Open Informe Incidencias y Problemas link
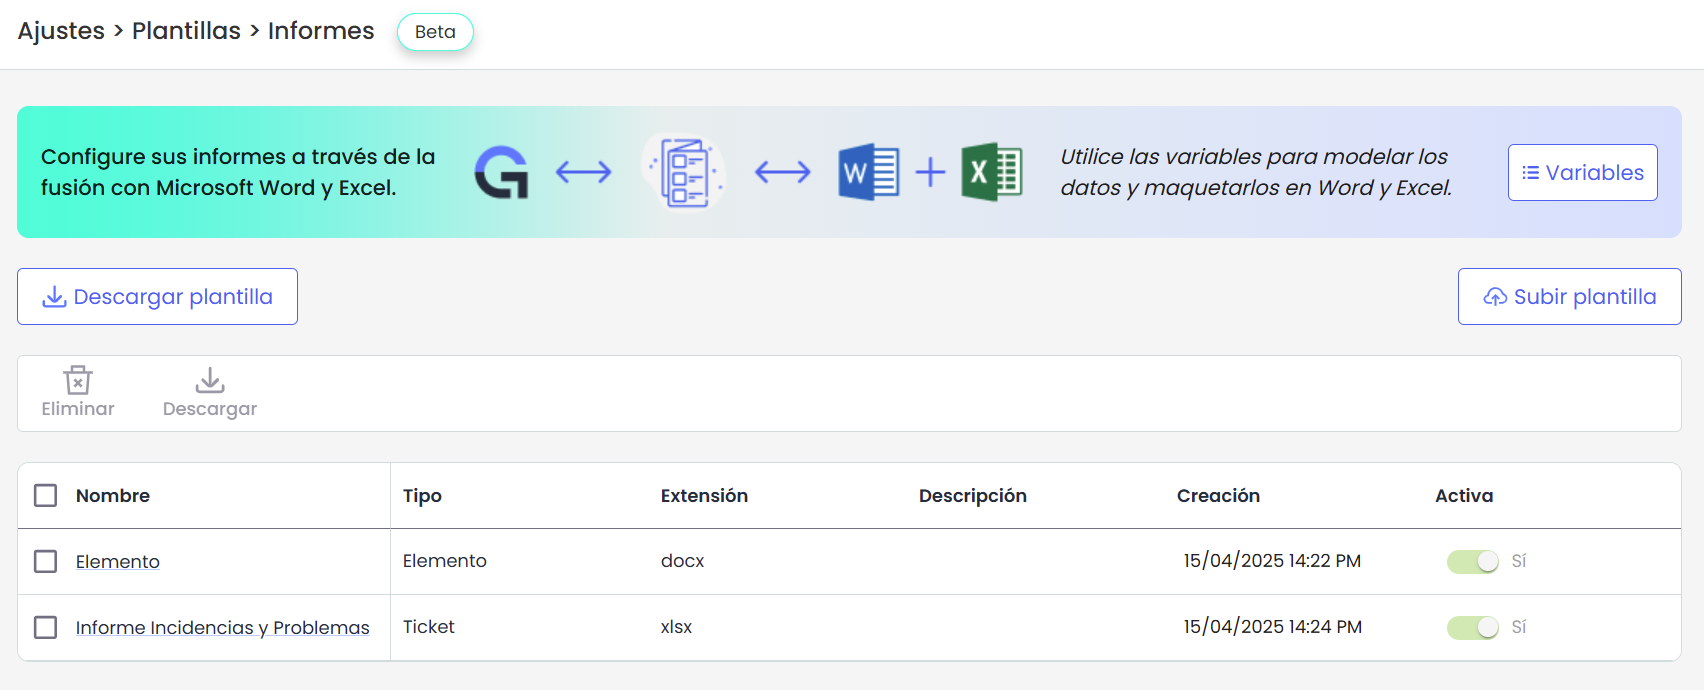Screen dimensions: 1704x690 pyautogui.click(x=222, y=628)
